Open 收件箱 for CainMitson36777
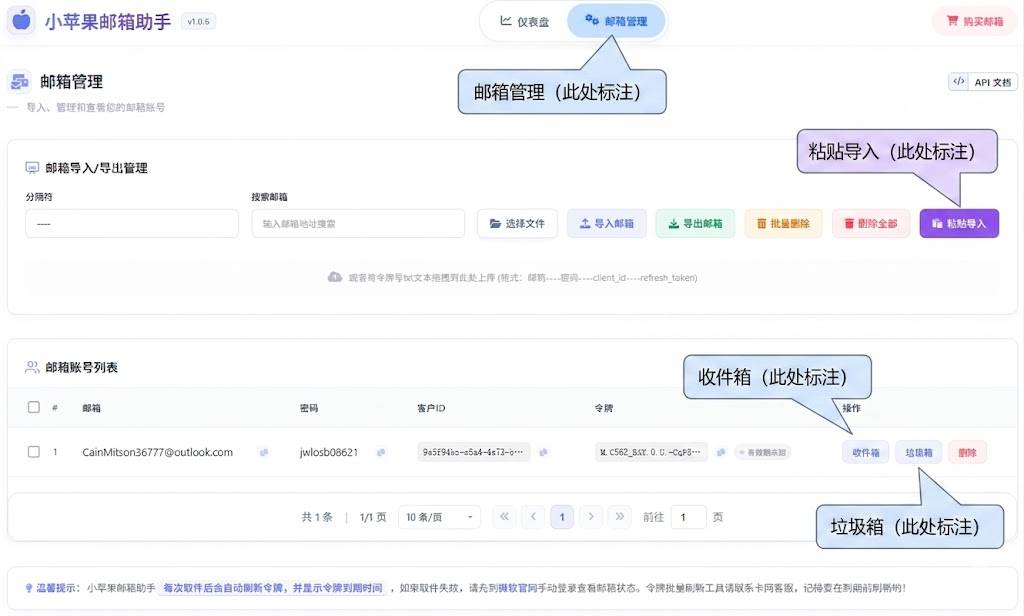Screen dimensions: 1024x616 865,452
